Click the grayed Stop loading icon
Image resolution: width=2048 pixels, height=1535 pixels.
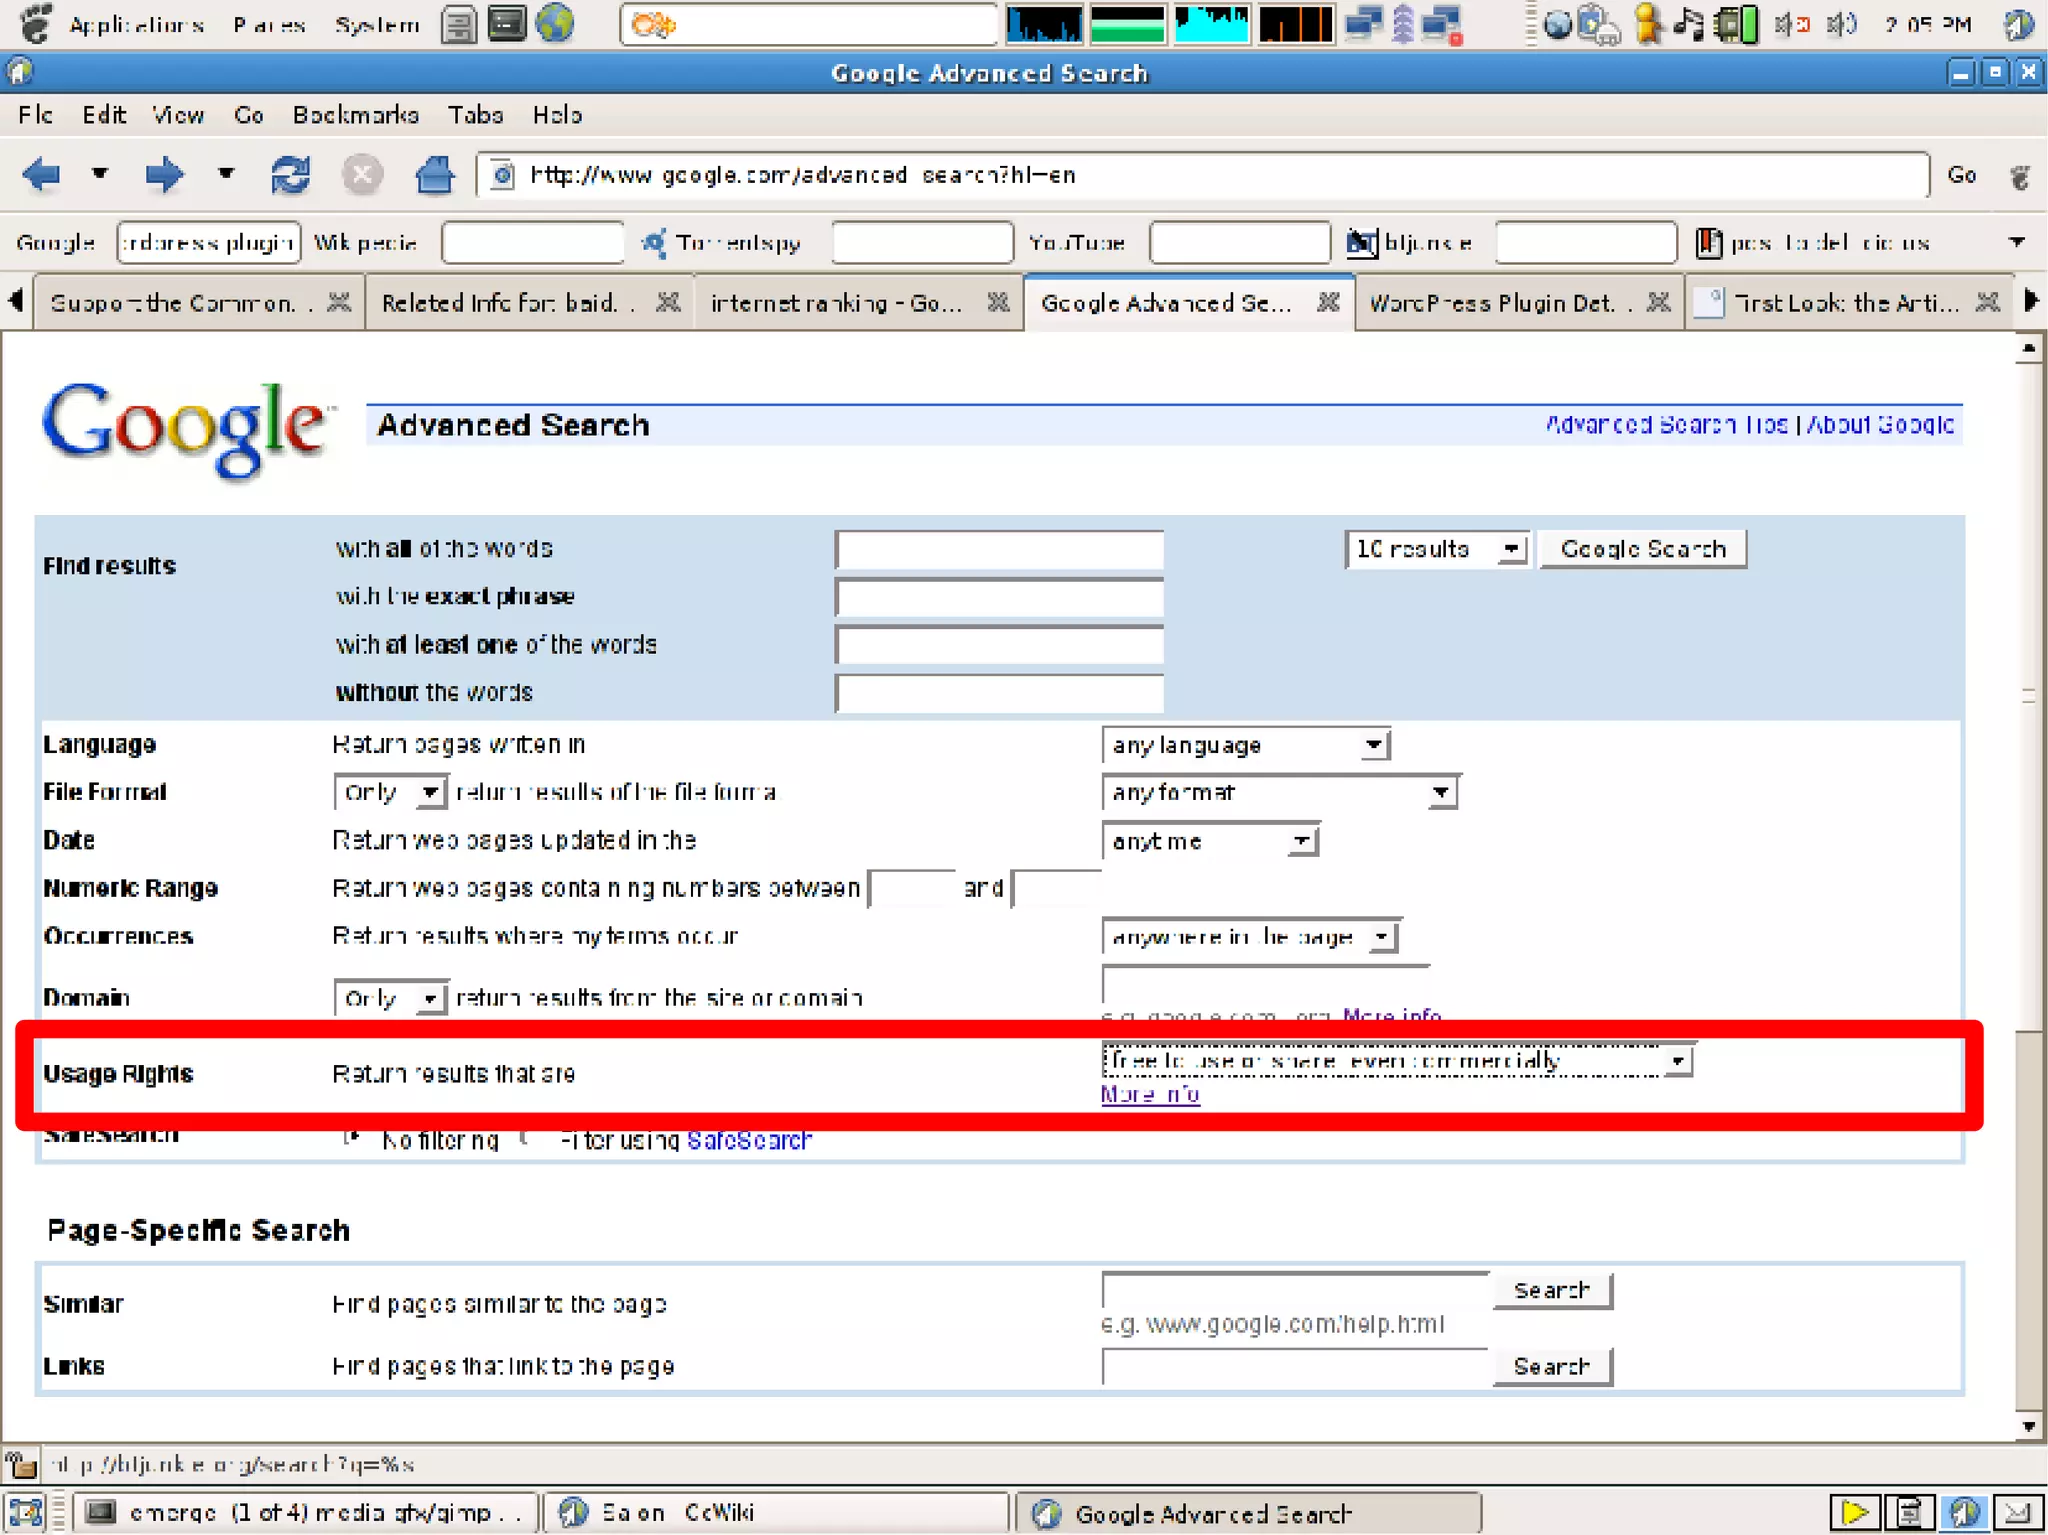[x=362, y=175]
